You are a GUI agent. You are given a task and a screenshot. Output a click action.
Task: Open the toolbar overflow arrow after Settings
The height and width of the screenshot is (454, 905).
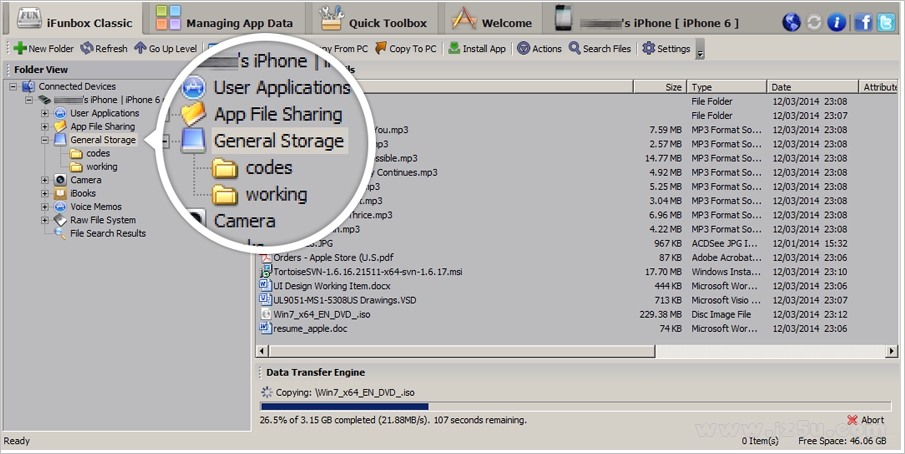pos(700,50)
